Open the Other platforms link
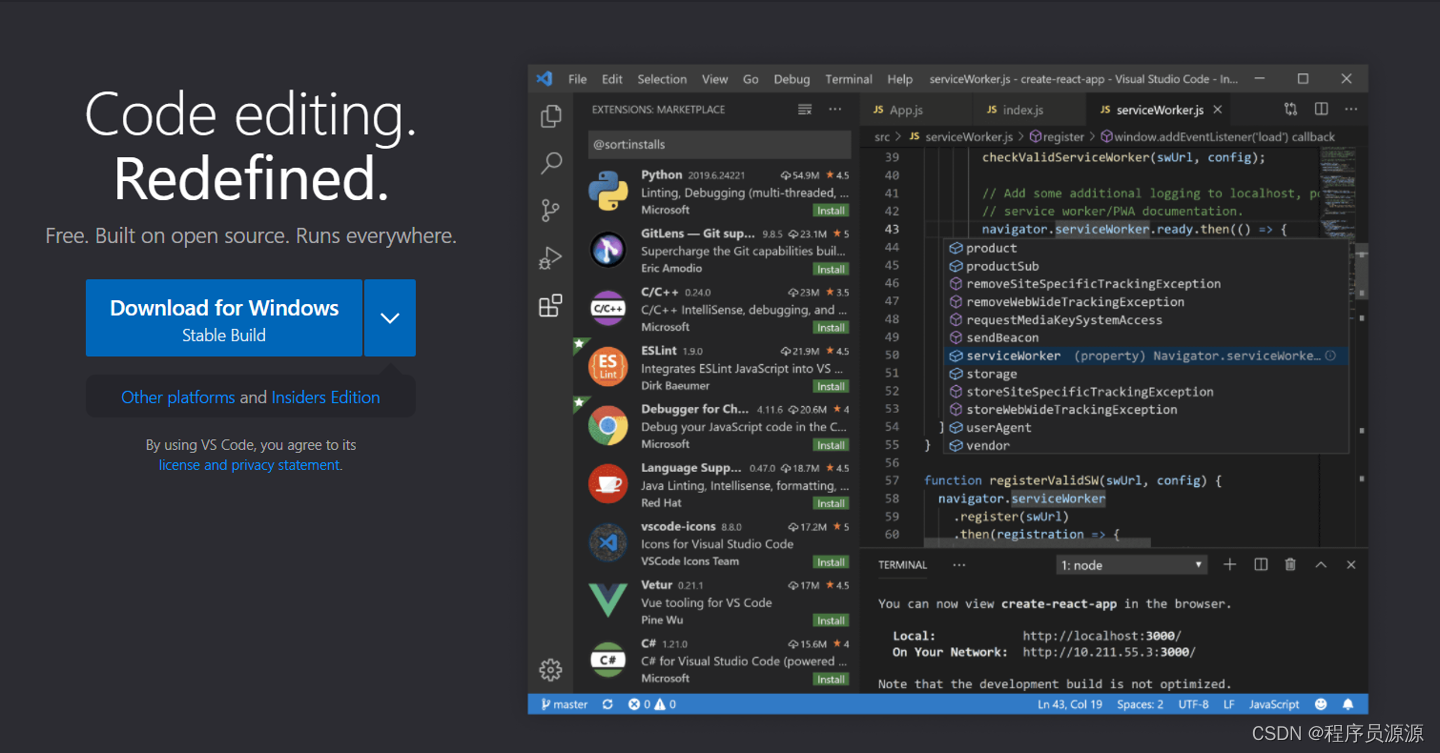 tap(178, 397)
